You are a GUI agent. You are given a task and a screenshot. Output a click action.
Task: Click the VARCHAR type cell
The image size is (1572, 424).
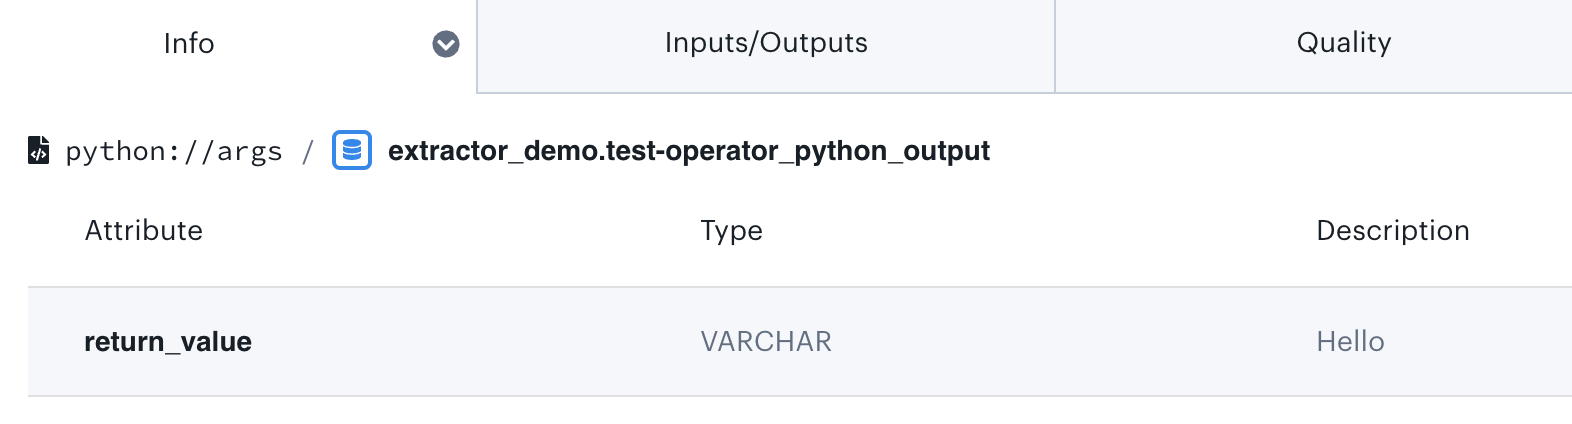(x=766, y=342)
